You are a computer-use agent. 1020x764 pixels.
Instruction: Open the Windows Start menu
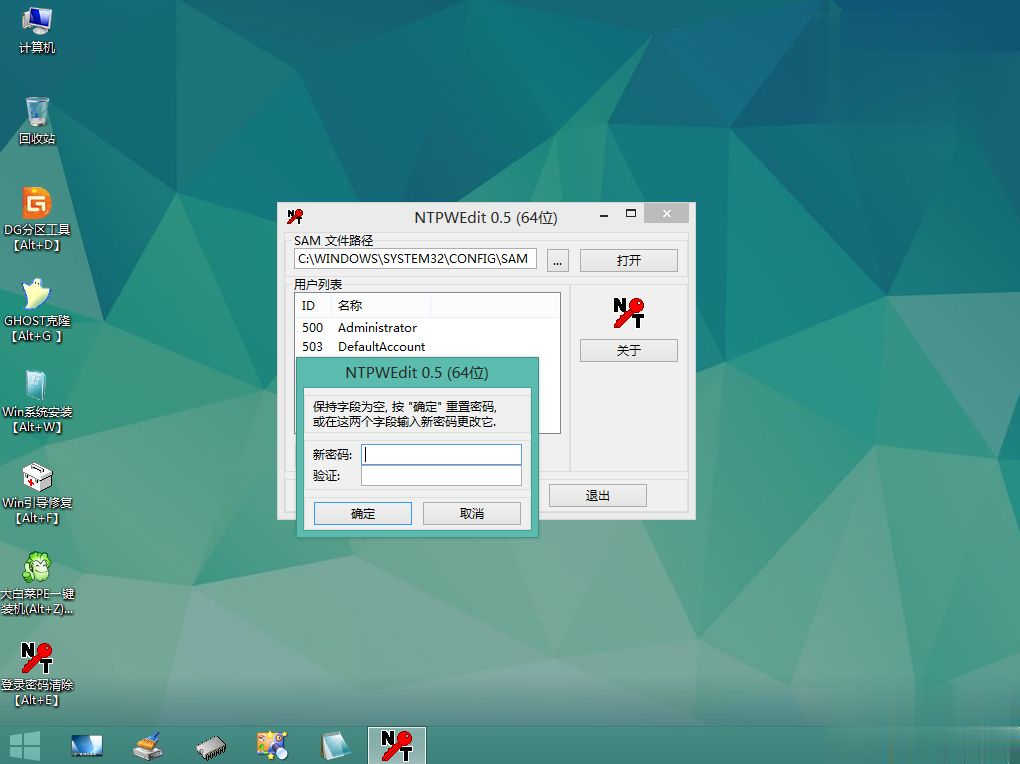24,744
